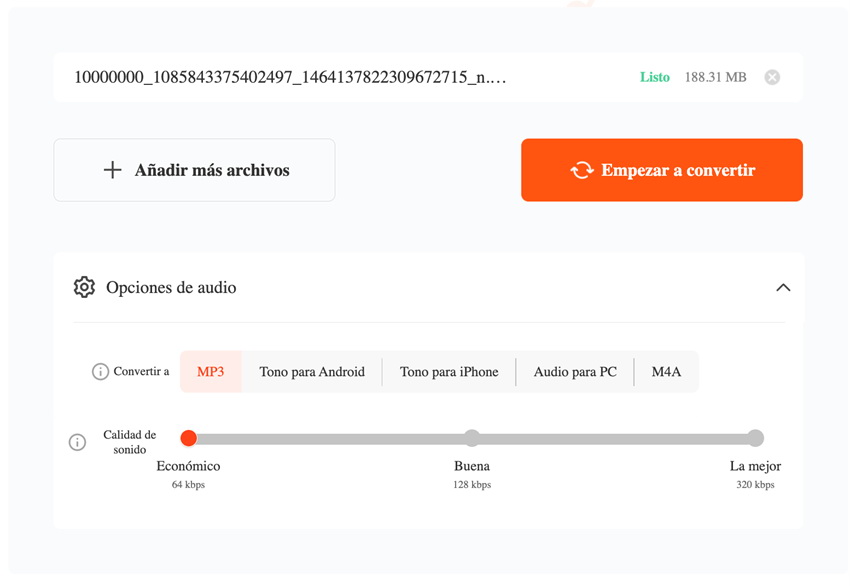
Task: Start conversion with Empezar a convertir
Action: [x=662, y=170]
